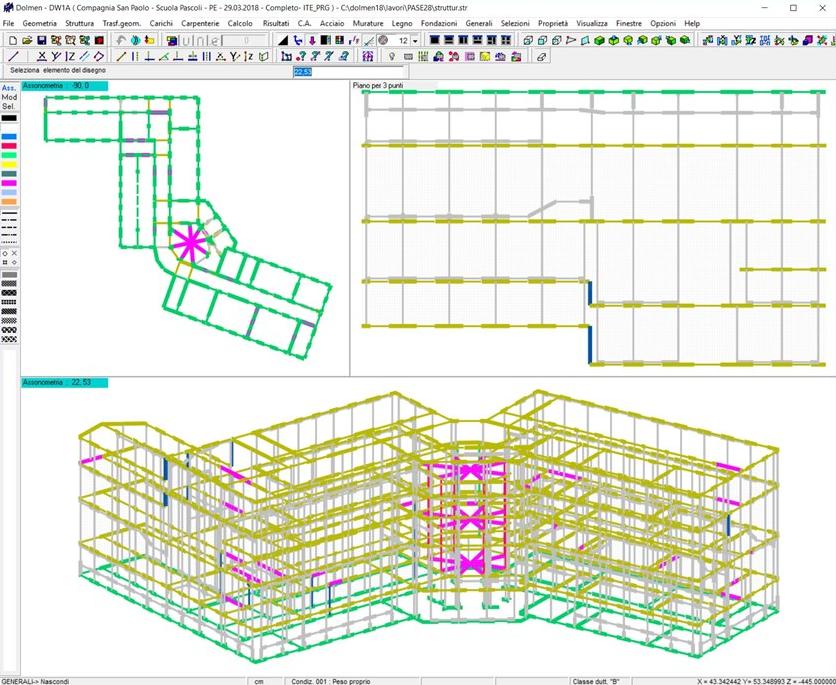836x685 pixels.
Task: Pick the magenta color swatch
Action: pyautogui.click(x=9, y=183)
